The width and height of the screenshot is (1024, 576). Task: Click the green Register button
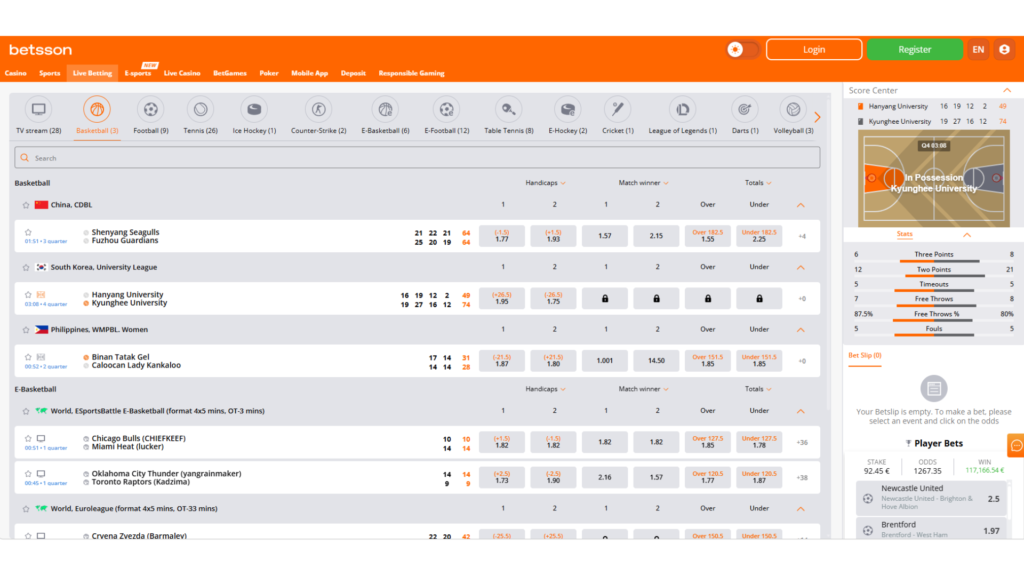(x=914, y=50)
